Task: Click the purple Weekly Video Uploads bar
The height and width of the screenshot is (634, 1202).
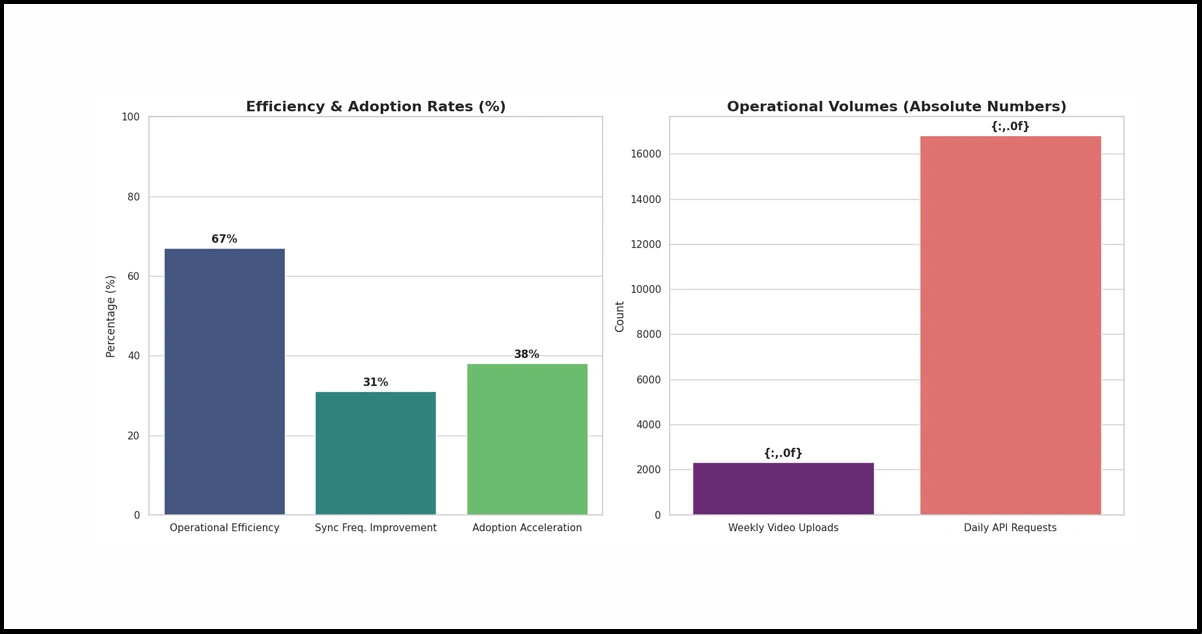Action: click(783, 488)
